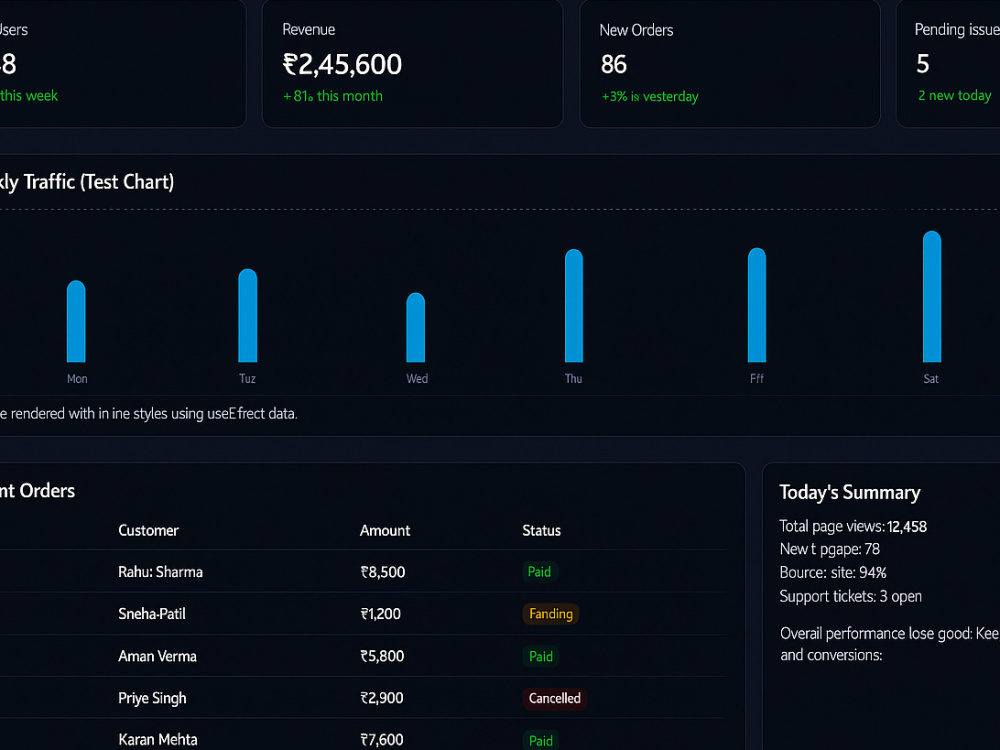Click the Recent Orders heading
Image resolution: width=1000 pixels, height=750 pixels.
(x=37, y=490)
